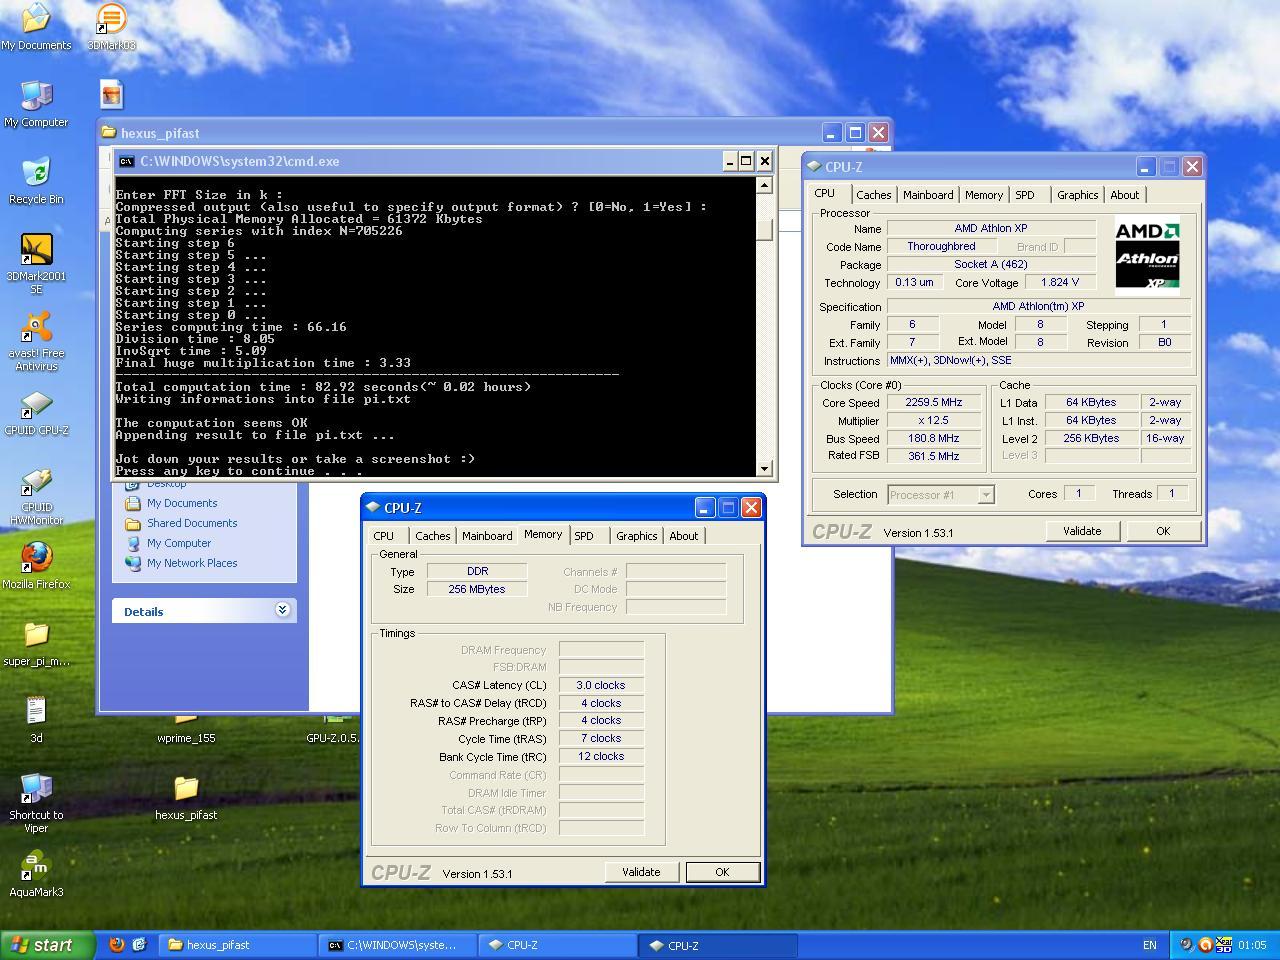Collapse the Details panel in Explorer sidebar
1280x960 pixels.
pyautogui.click(x=282, y=610)
